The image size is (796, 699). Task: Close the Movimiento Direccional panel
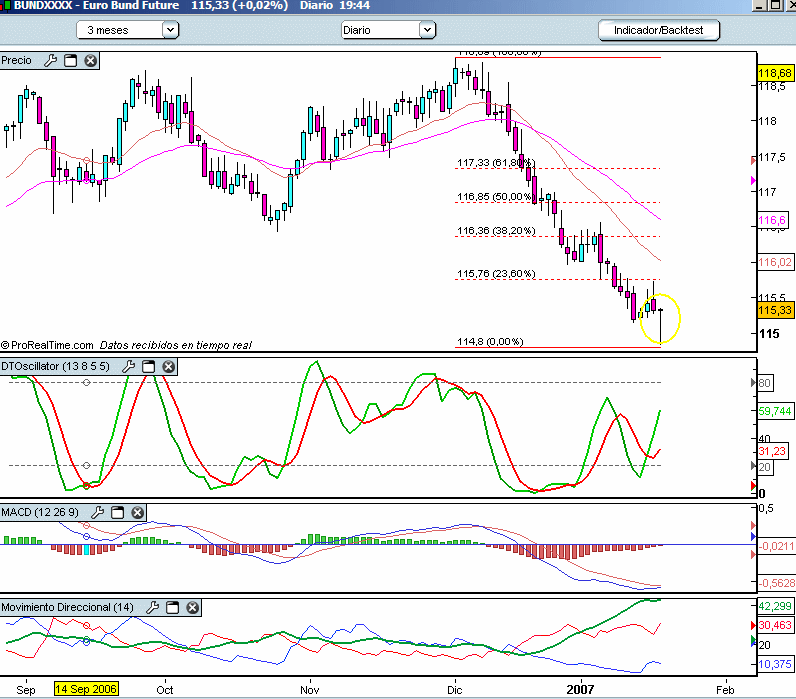pyautogui.click(x=193, y=607)
